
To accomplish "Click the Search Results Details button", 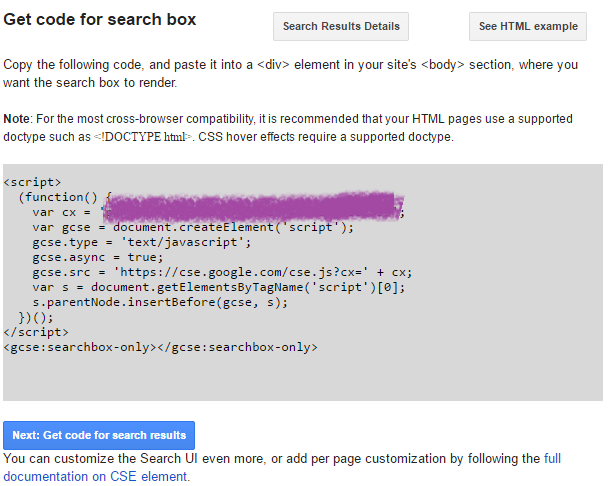I will [x=341, y=27].
